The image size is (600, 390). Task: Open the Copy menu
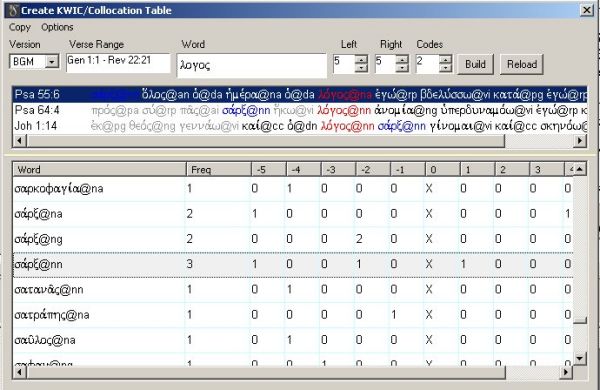click(x=20, y=27)
